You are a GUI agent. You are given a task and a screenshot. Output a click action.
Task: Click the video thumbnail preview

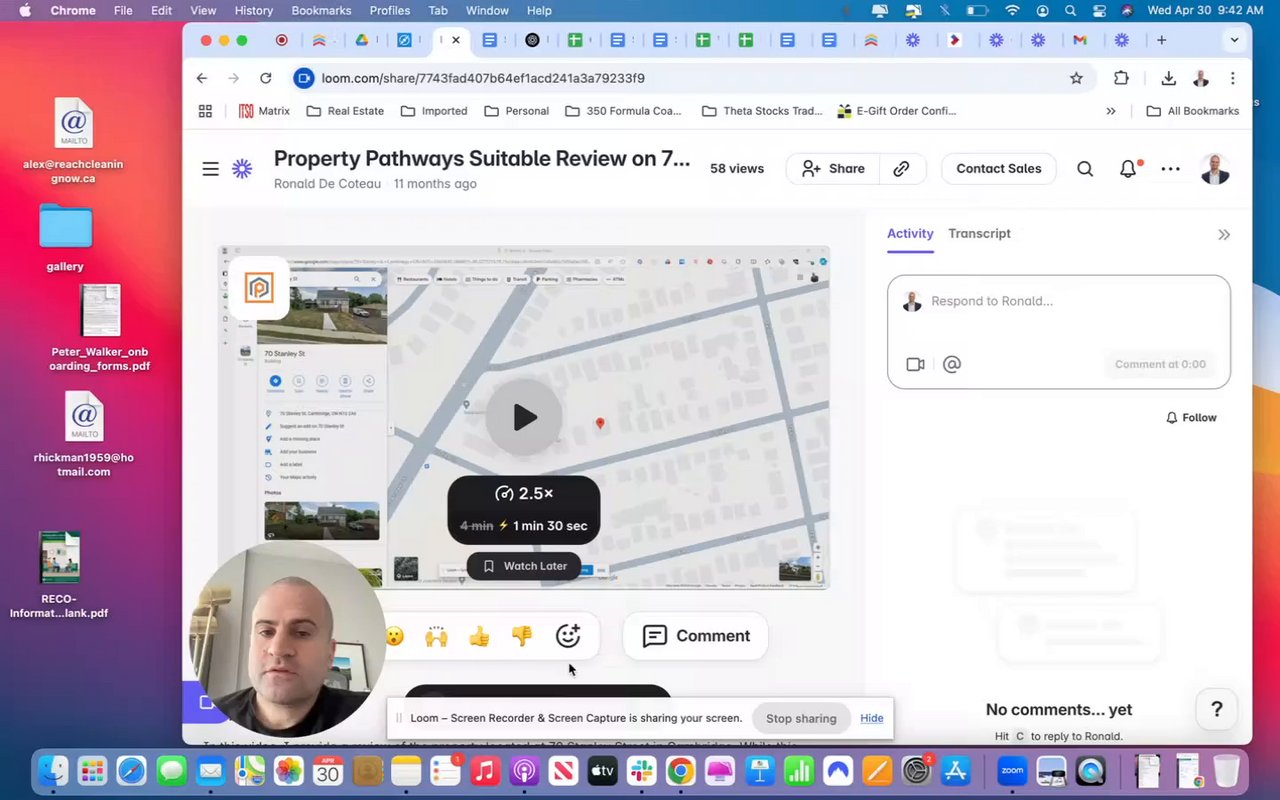[524, 417]
